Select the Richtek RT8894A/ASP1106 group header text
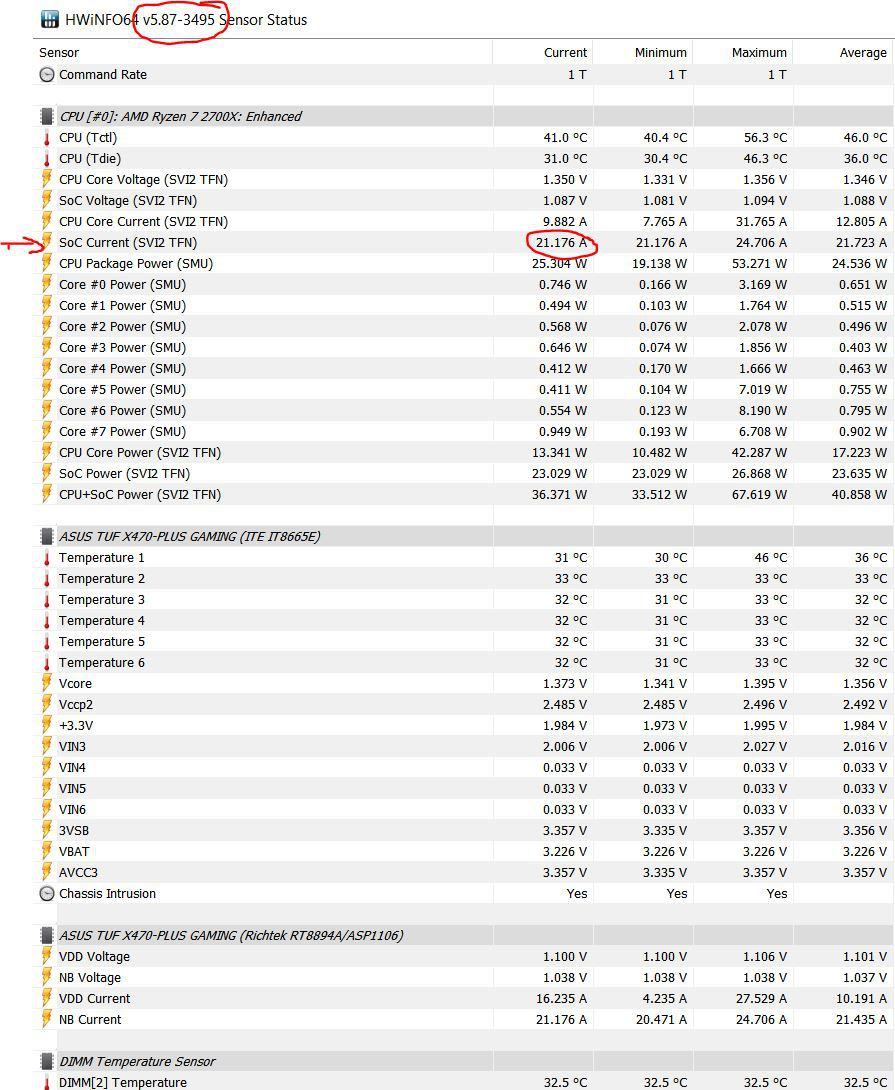This screenshot has height=1090, width=895. coord(231,935)
